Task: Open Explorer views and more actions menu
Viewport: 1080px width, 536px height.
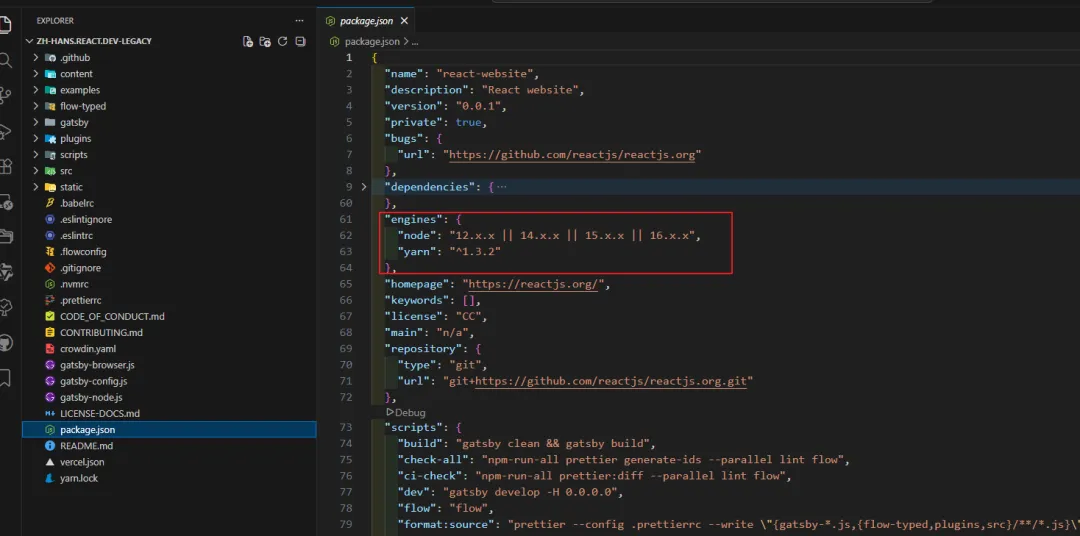Action: coord(299,21)
